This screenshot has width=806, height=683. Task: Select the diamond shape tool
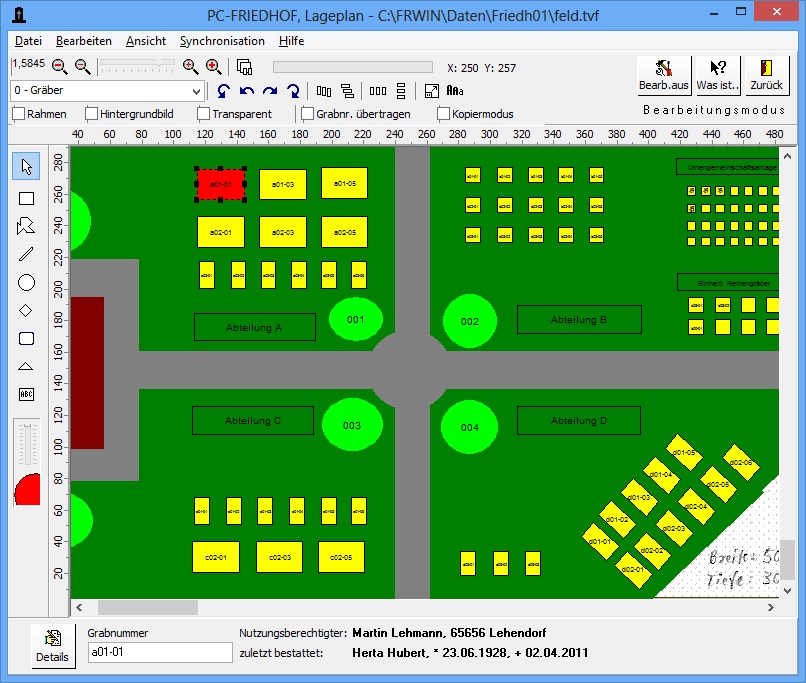coord(27,310)
